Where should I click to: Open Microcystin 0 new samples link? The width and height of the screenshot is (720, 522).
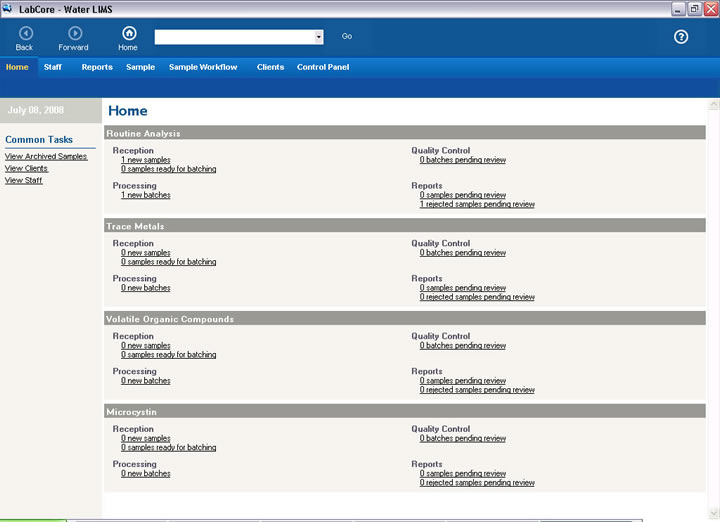click(146, 438)
